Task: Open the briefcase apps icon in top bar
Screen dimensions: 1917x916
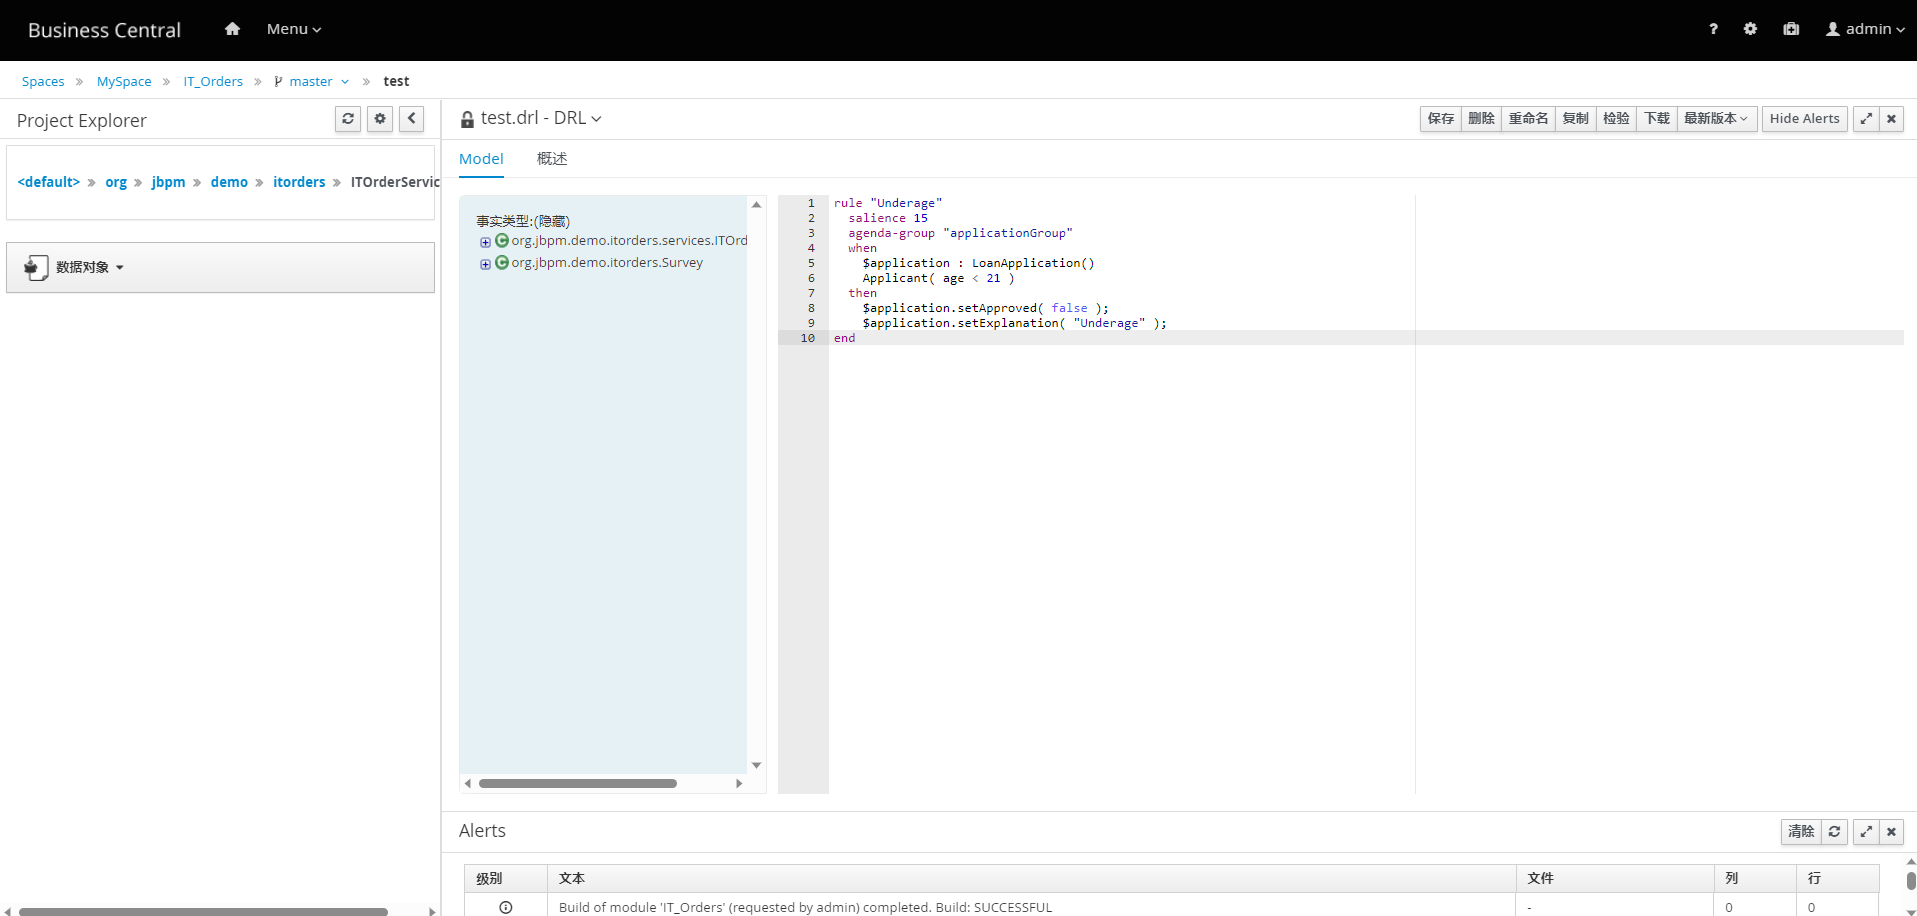Action: tap(1791, 29)
